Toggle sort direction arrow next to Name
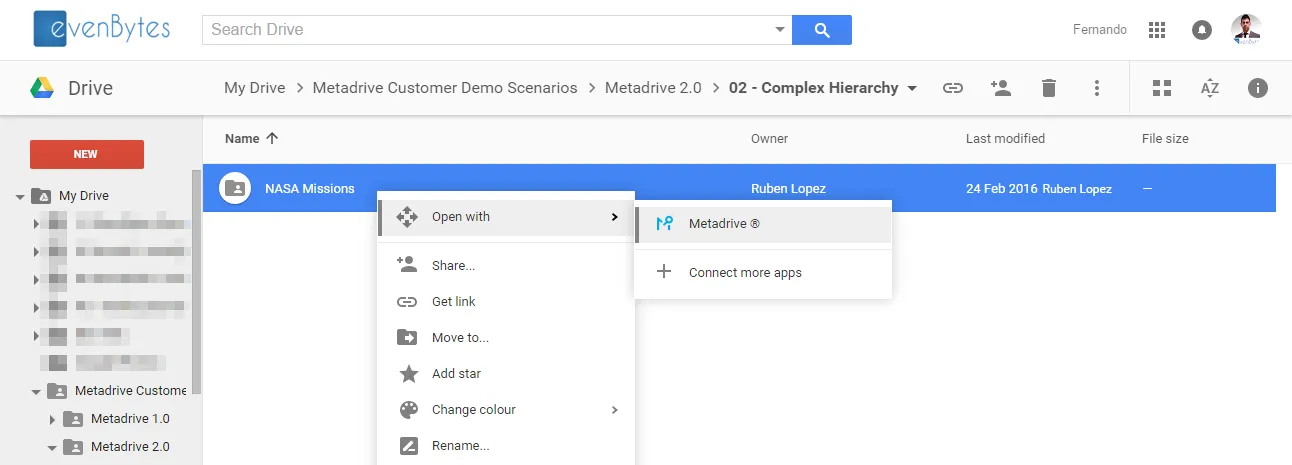1292x465 pixels. pos(272,139)
